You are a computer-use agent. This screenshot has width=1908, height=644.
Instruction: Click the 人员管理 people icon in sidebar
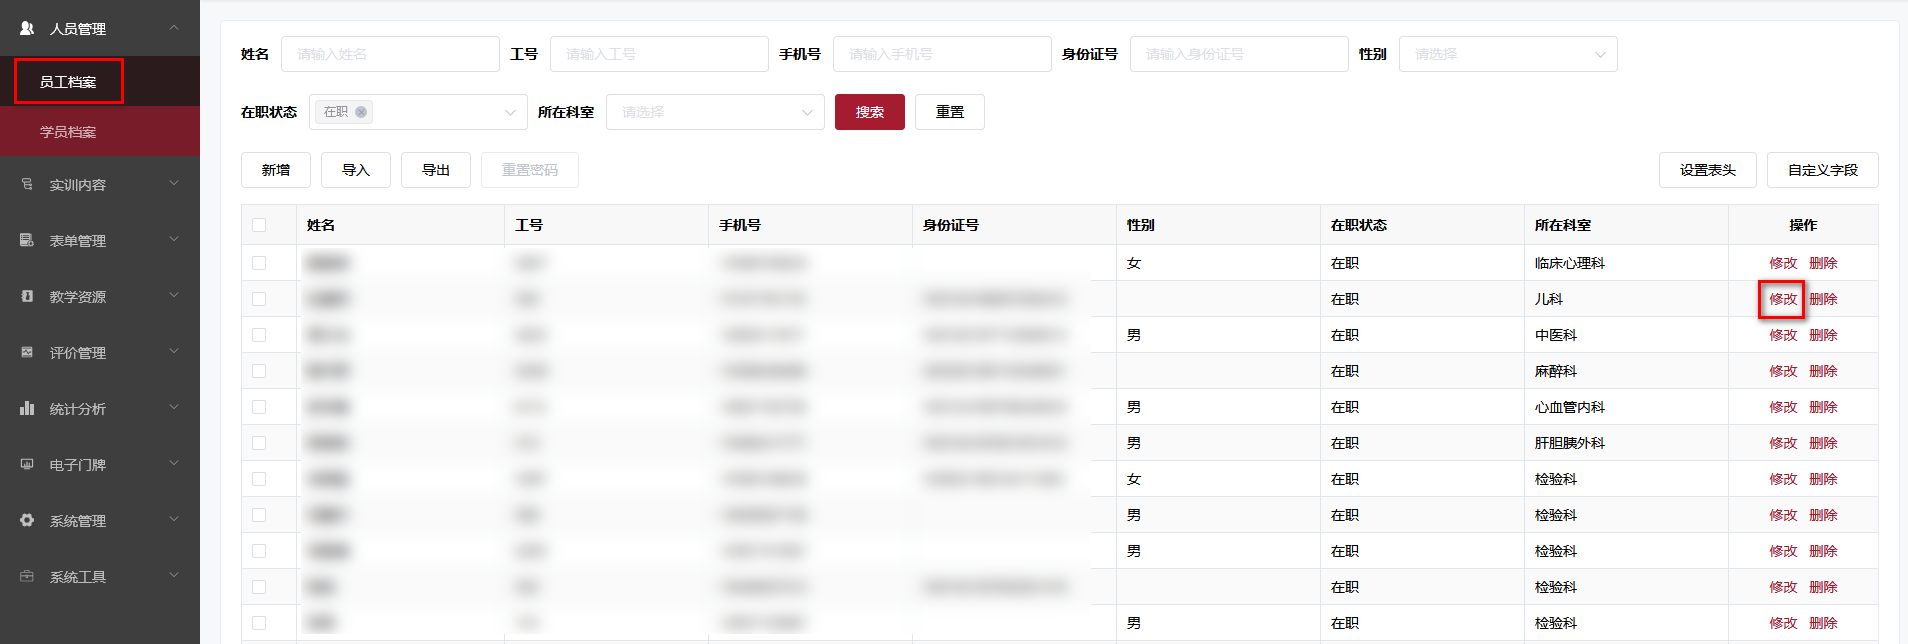click(x=27, y=28)
